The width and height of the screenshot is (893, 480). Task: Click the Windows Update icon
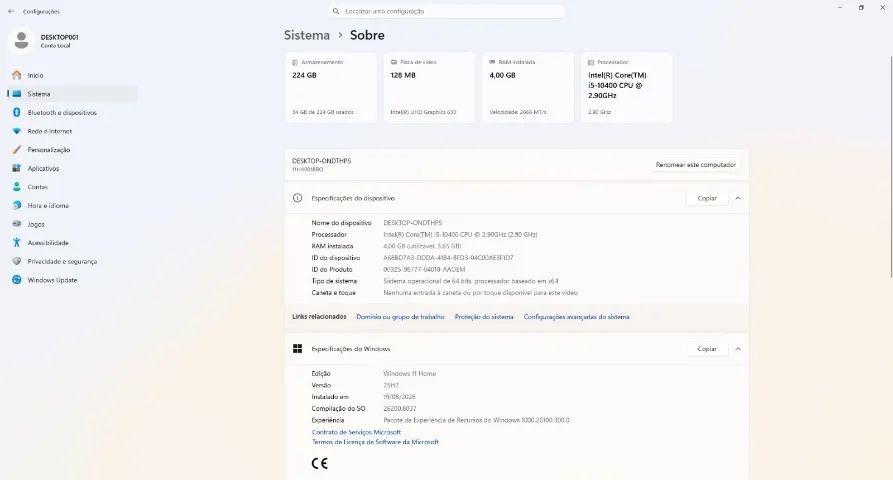coord(17,280)
